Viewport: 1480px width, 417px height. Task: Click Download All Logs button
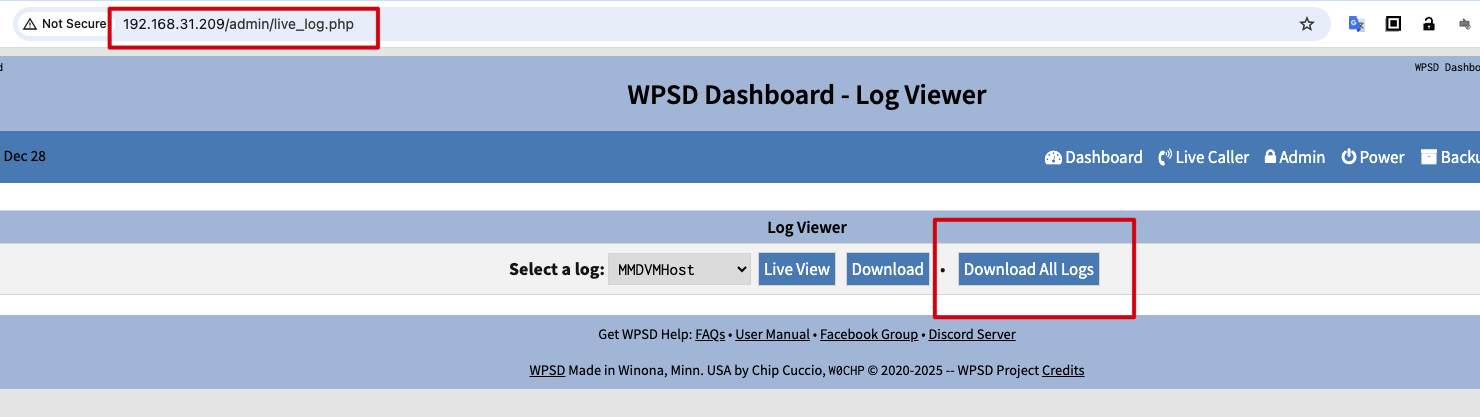(x=1028, y=269)
